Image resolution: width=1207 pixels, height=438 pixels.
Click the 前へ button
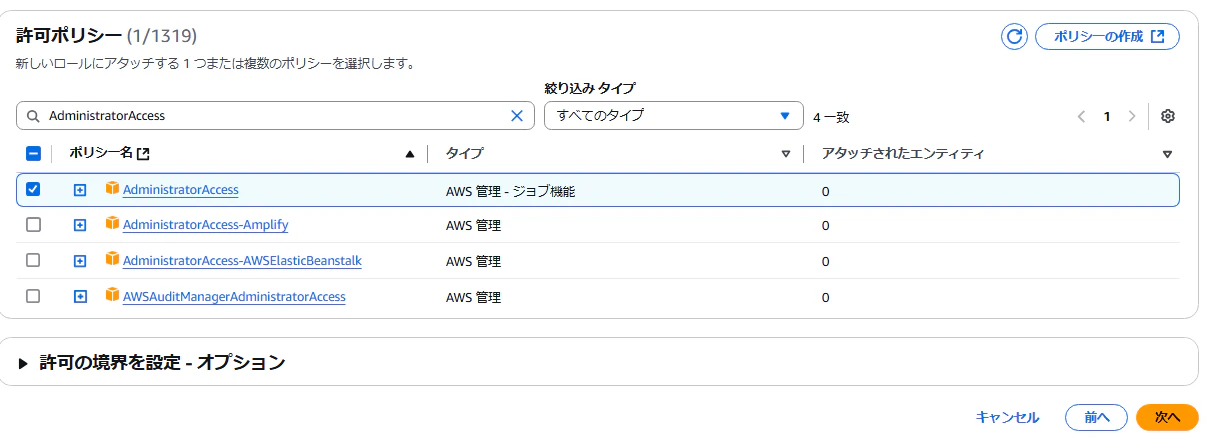[x=1097, y=417]
